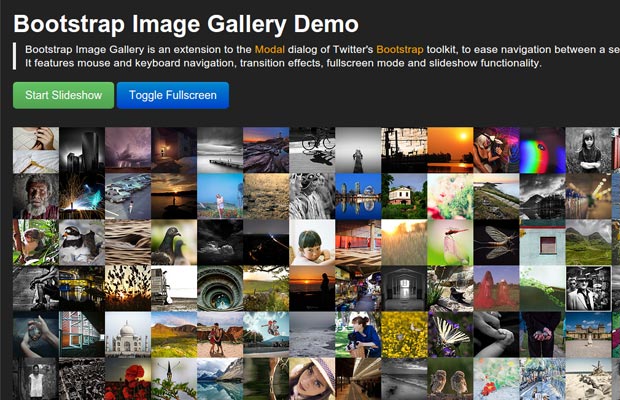Open the Taj Mahal thumbnail
Screen dimensions: 620x400
(128, 334)
